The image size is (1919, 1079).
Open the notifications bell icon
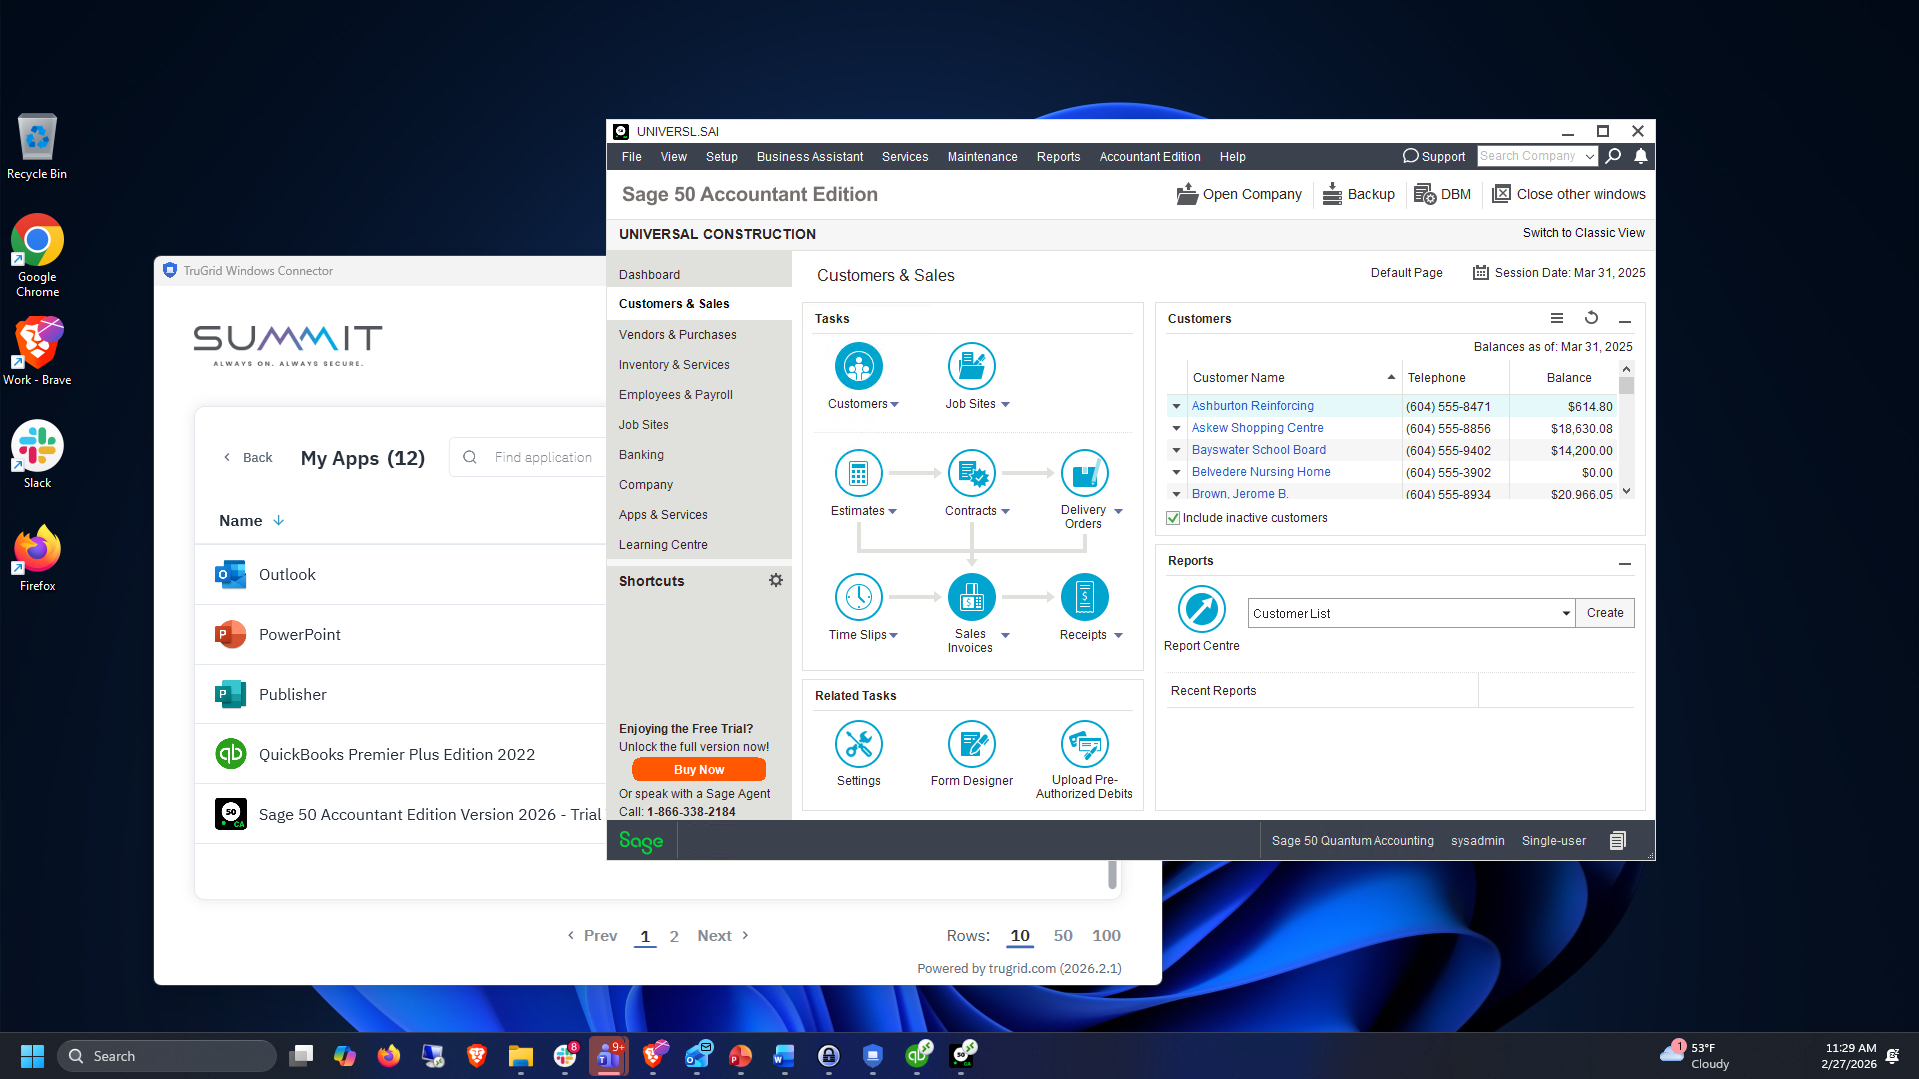(1641, 156)
